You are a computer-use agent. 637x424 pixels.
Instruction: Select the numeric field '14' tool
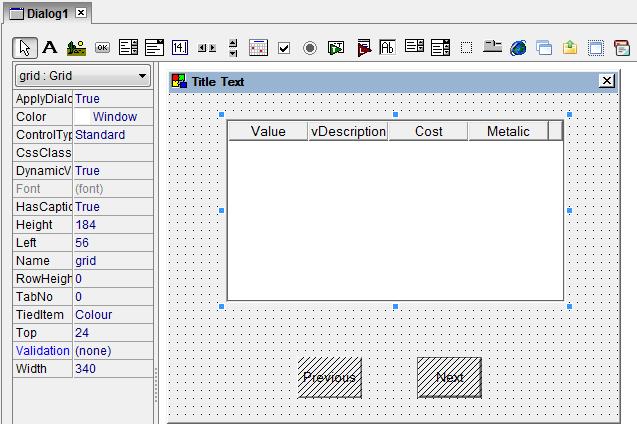point(180,47)
